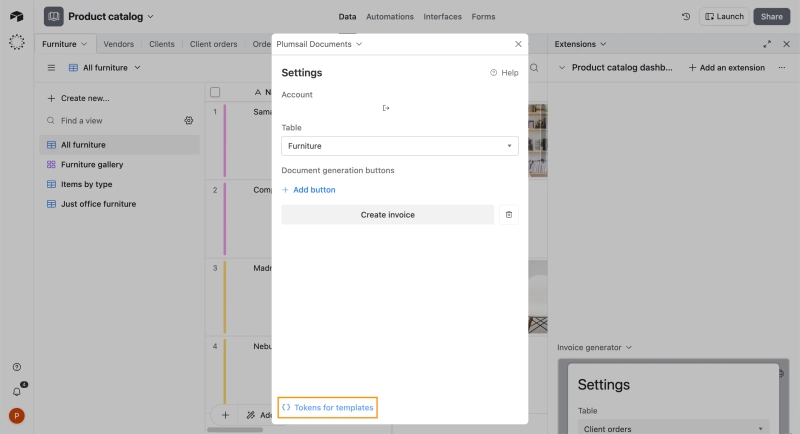Collapse the Product catalog dashboard chevron
The width and height of the screenshot is (800, 434).
[562, 67]
